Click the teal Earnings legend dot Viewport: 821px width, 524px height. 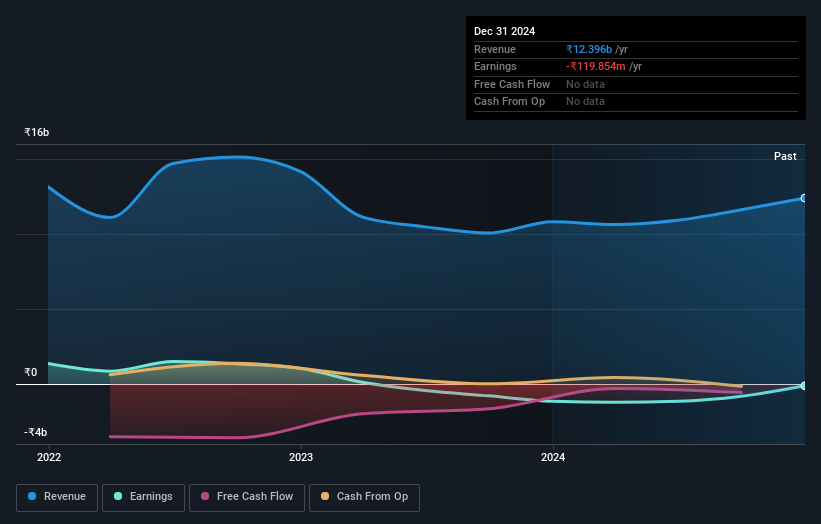coord(118,496)
